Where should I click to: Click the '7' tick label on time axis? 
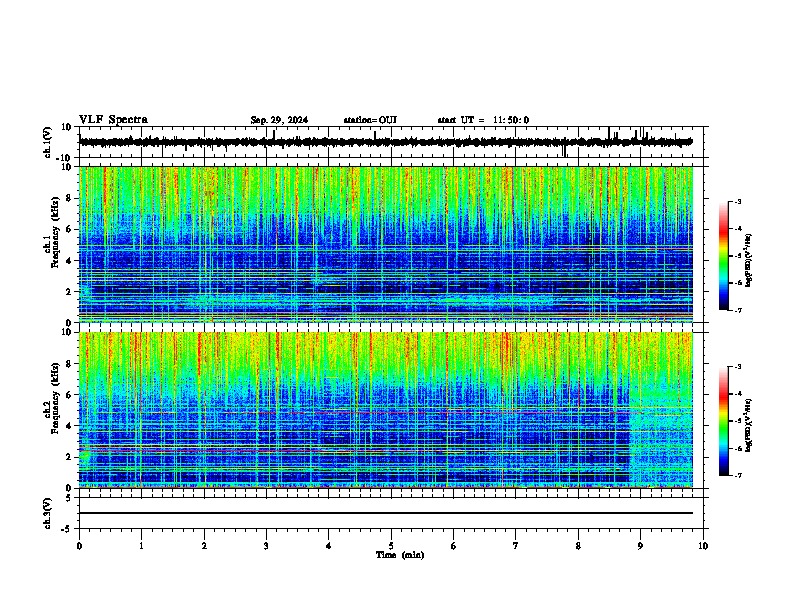coord(516,546)
